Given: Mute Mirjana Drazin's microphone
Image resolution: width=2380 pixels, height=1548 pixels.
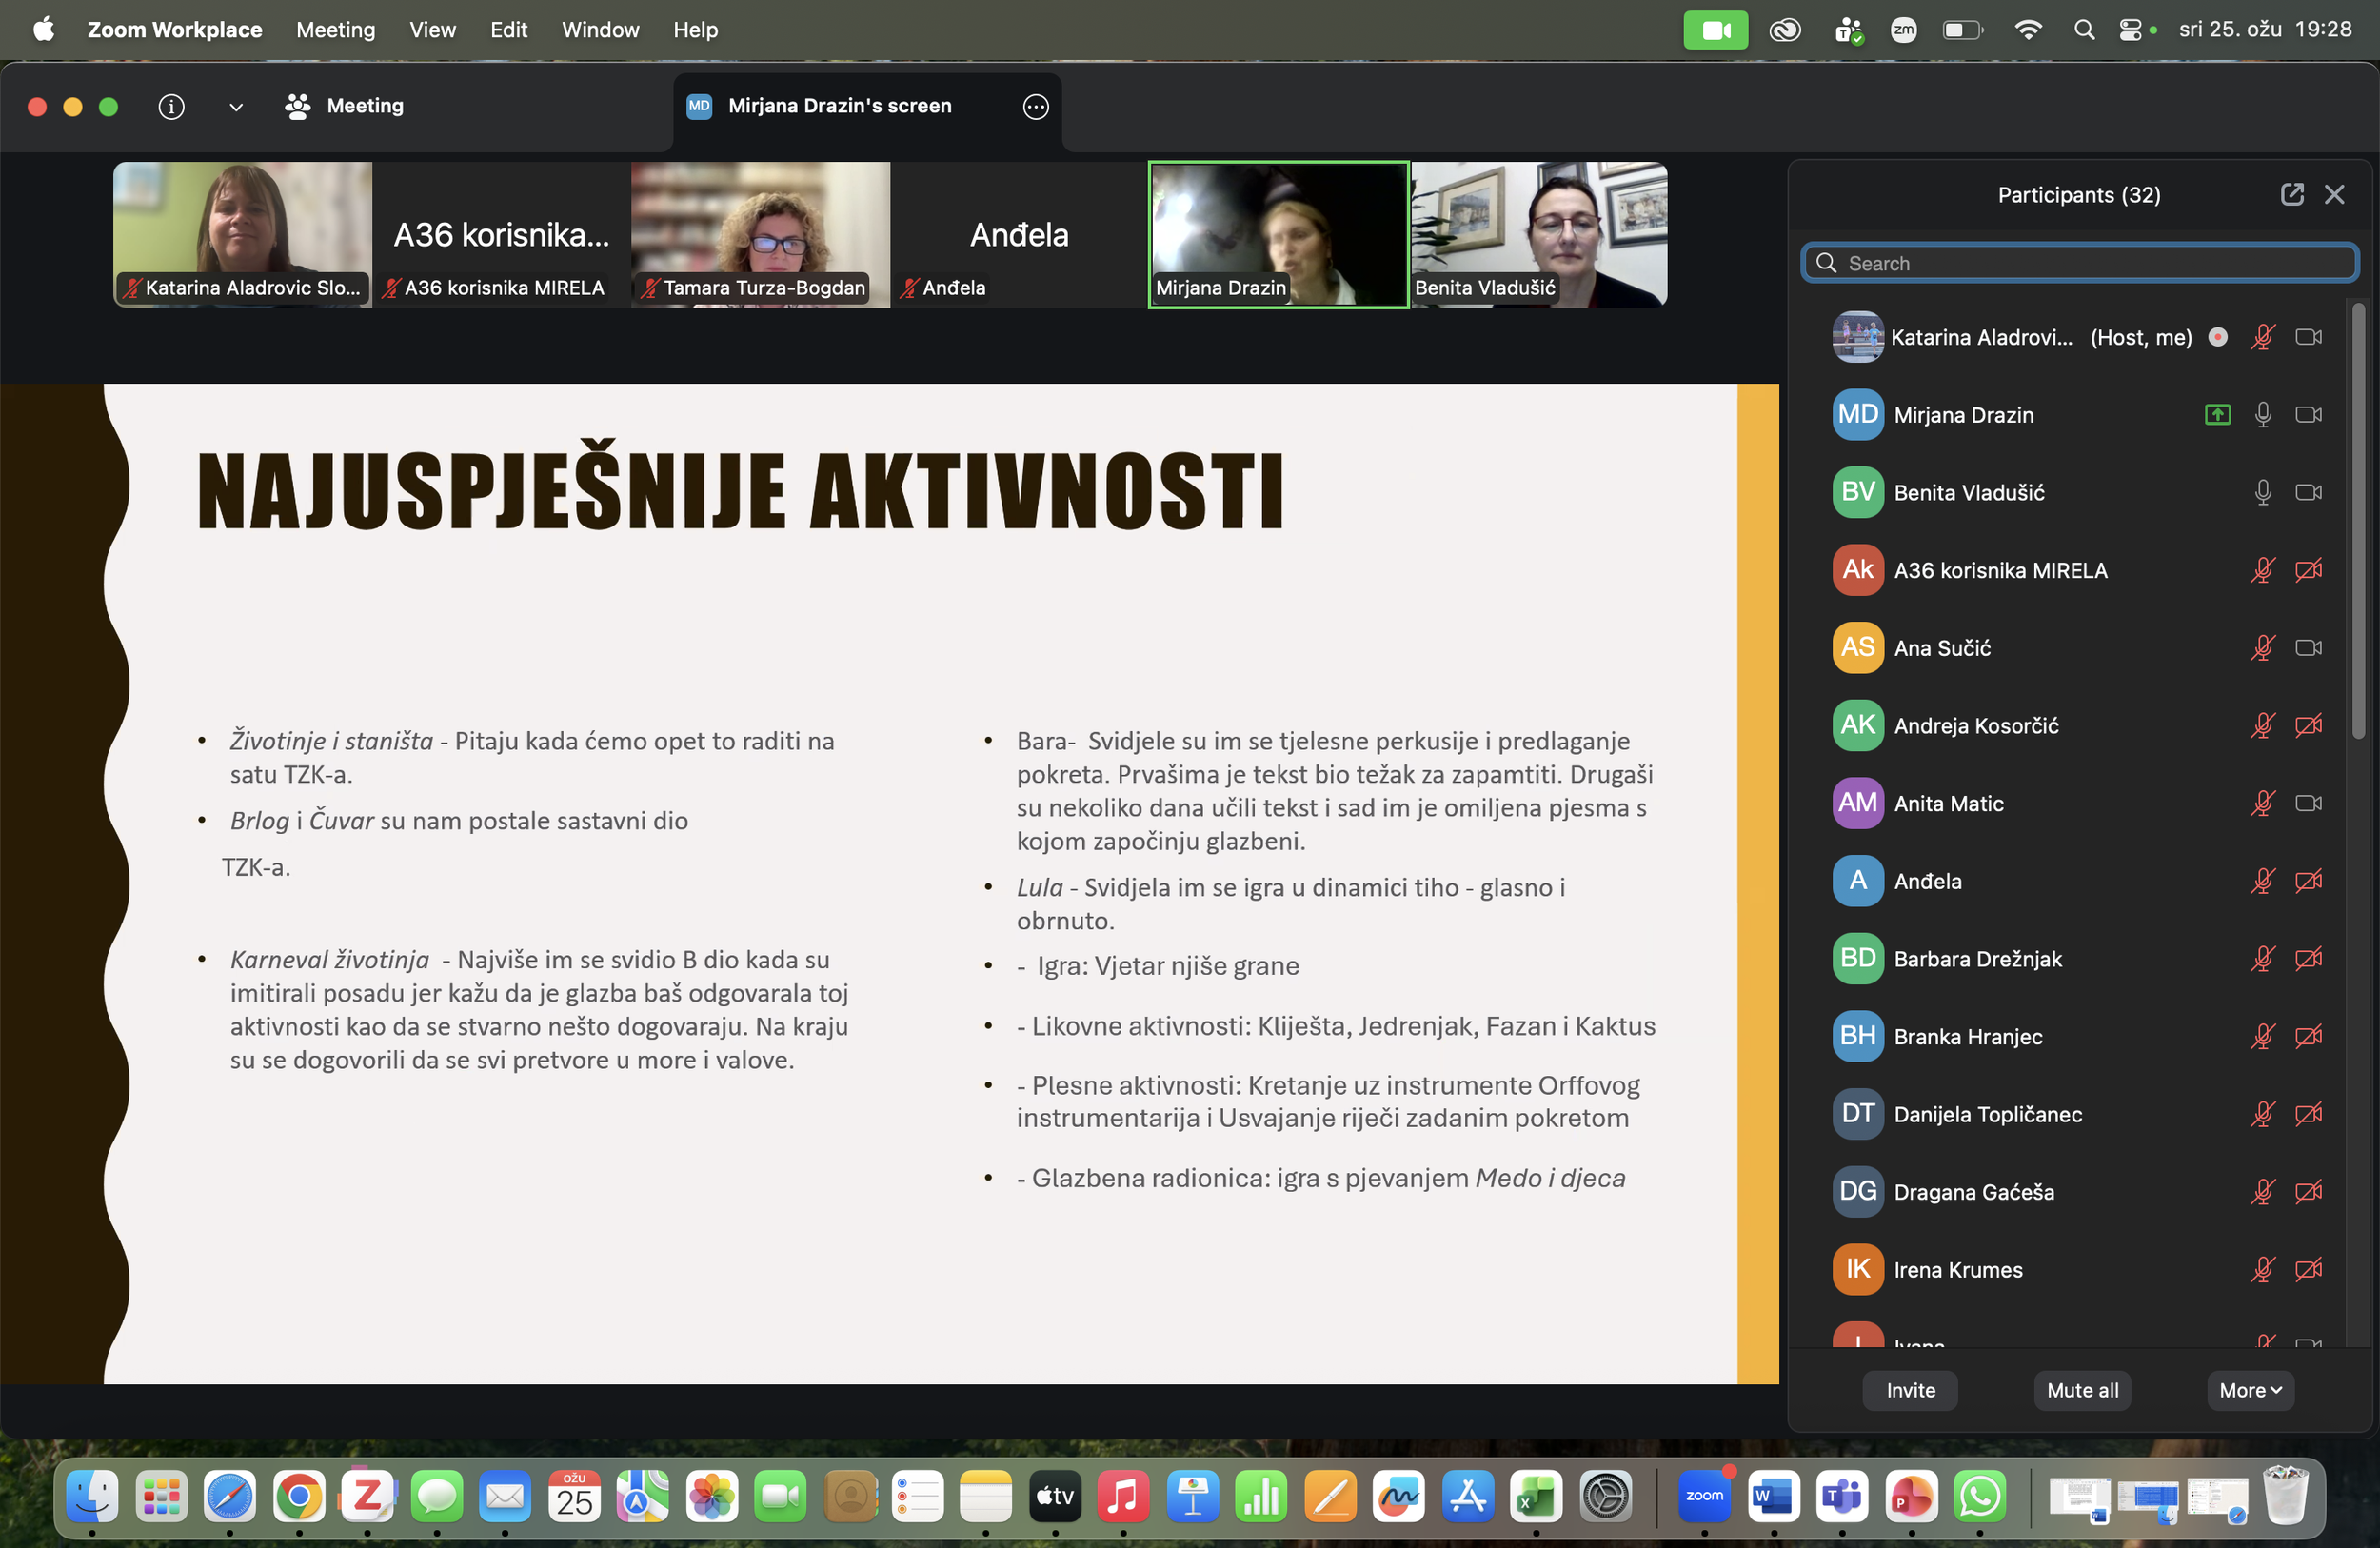Looking at the screenshot, I should pyautogui.click(x=2262, y=414).
